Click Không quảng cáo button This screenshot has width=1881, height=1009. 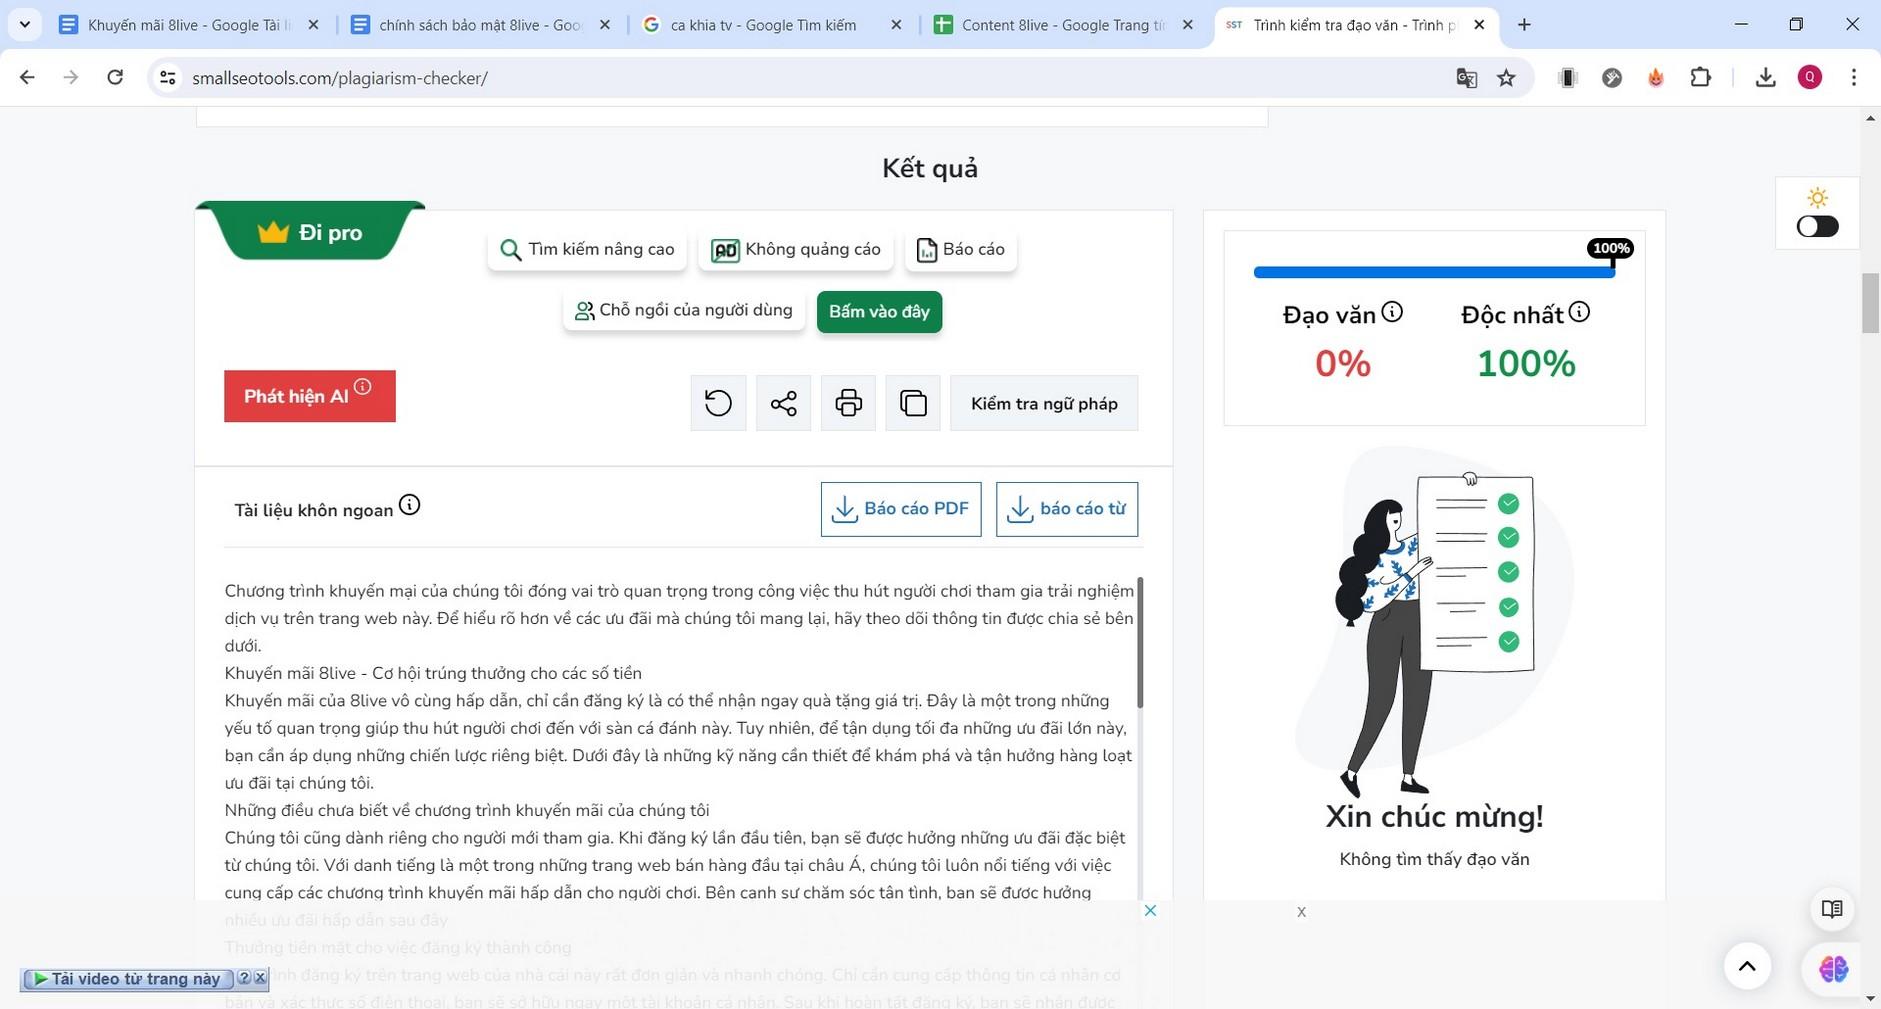795,249
